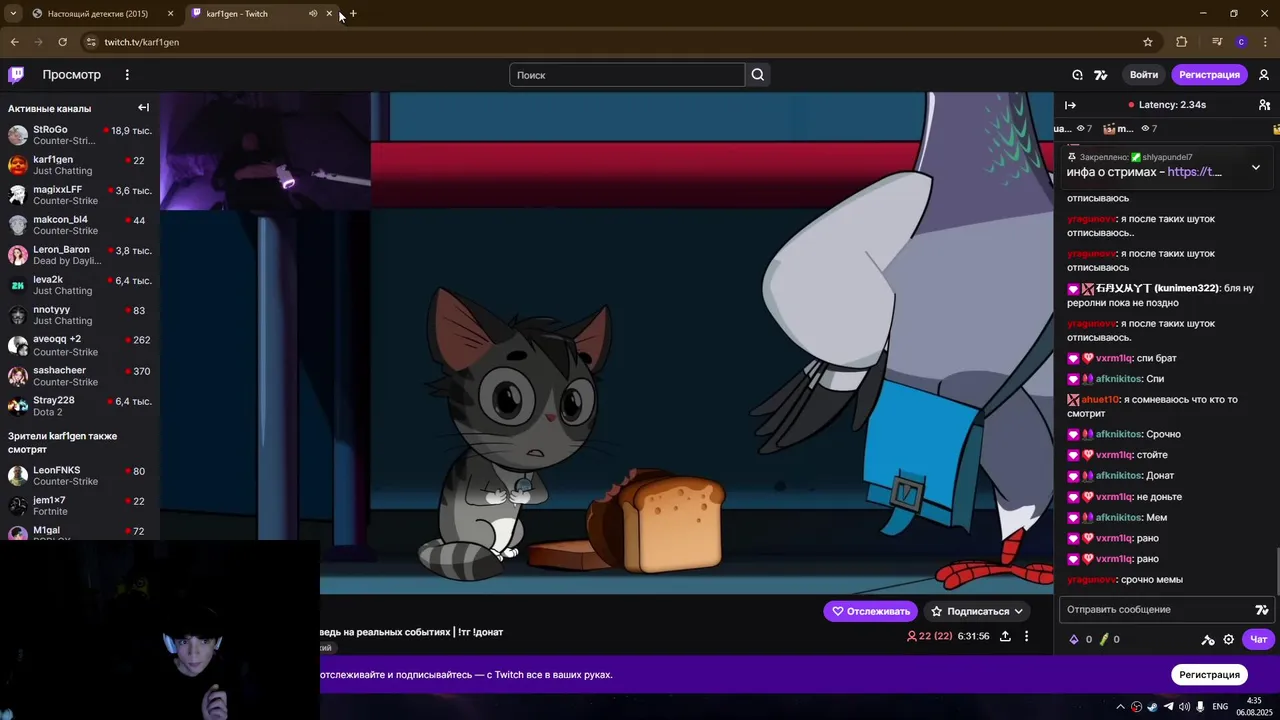Viewport: 1280px width, 720px height.
Task: Select karf1gen channel in sidebar
Action: click(80, 165)
